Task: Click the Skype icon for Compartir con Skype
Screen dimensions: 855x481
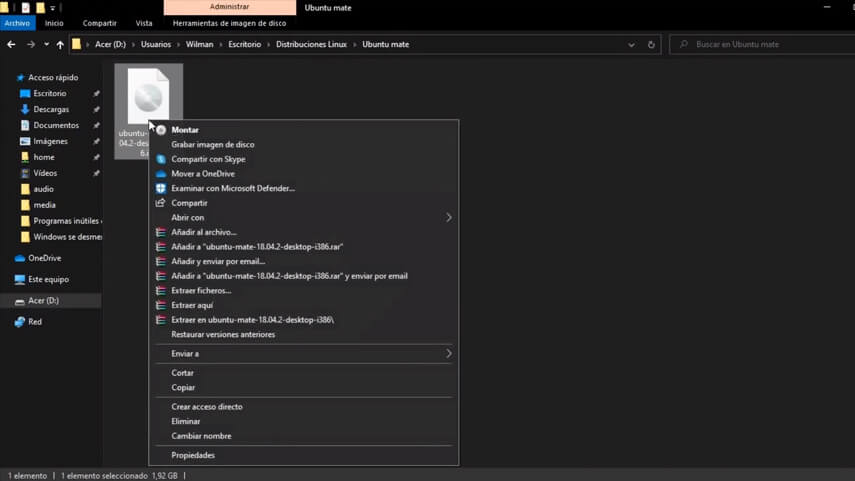Action: pos(161,159)
